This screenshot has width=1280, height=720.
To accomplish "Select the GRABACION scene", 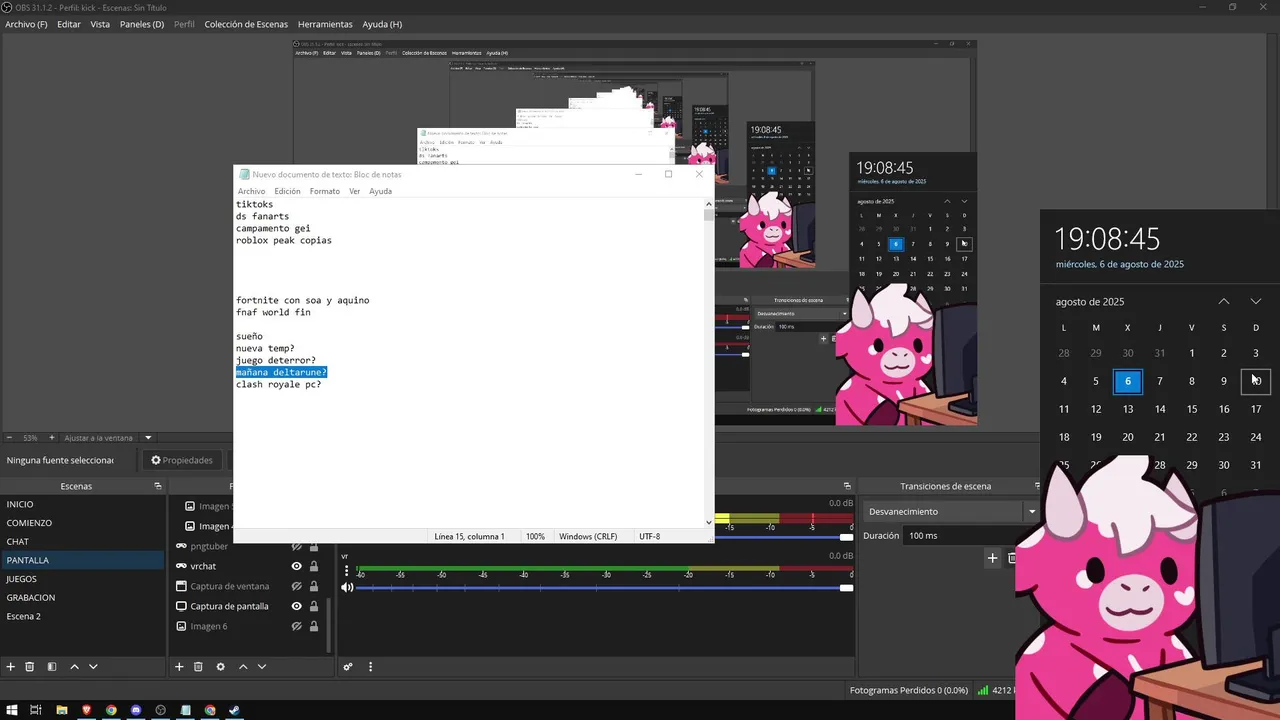I will (82, 597).
